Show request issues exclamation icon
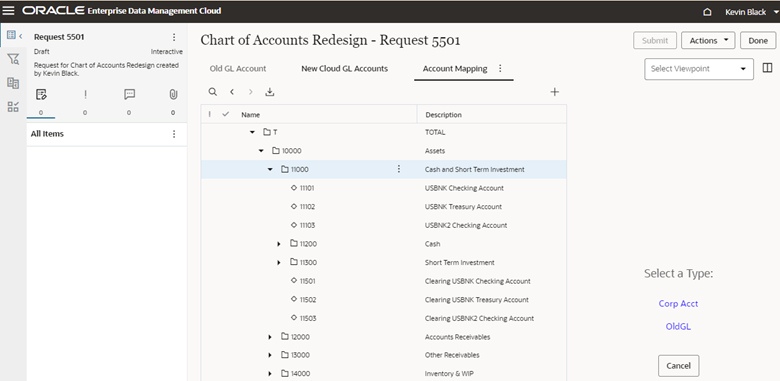 [x=85, y=95]
